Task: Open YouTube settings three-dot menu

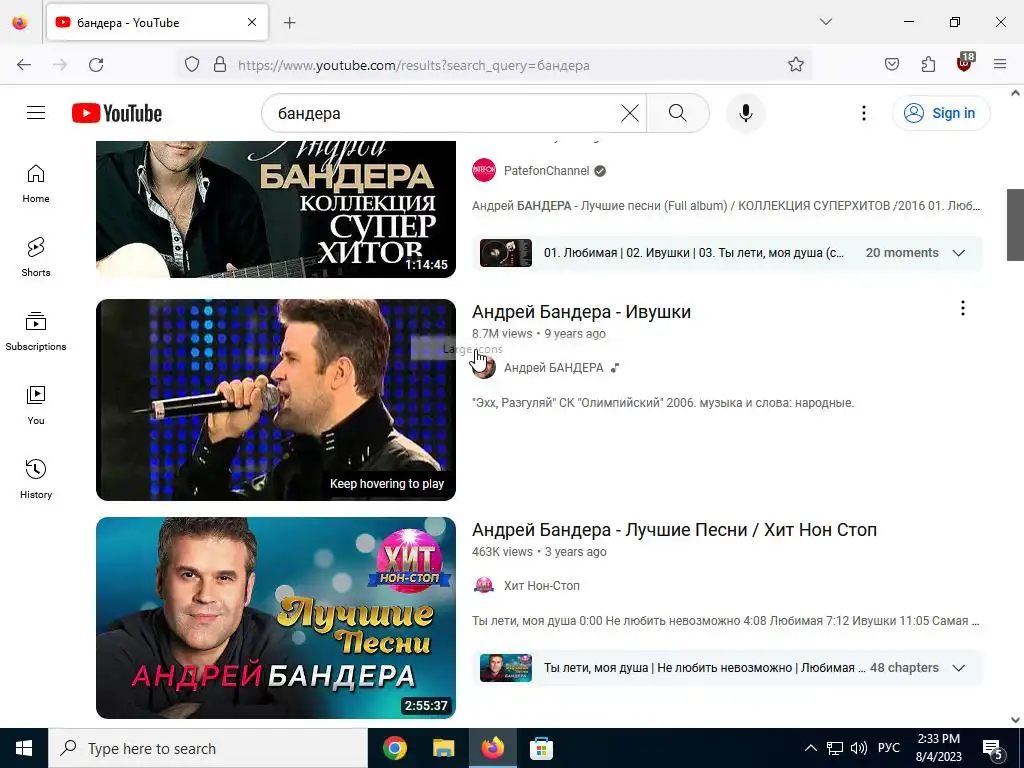Action: (863, 113)
